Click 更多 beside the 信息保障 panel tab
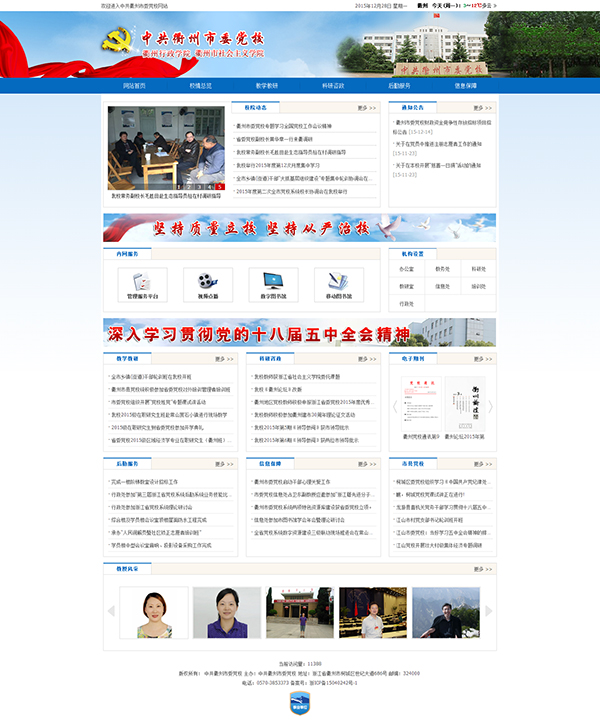The height and width of the screenshot is (727, 600). [367, 464]
